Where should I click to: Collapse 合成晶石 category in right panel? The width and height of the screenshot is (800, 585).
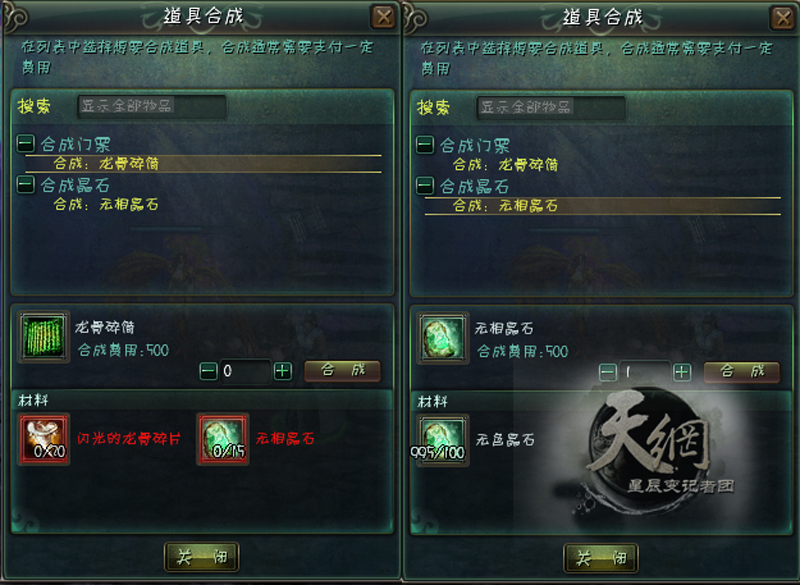point(425,186)
